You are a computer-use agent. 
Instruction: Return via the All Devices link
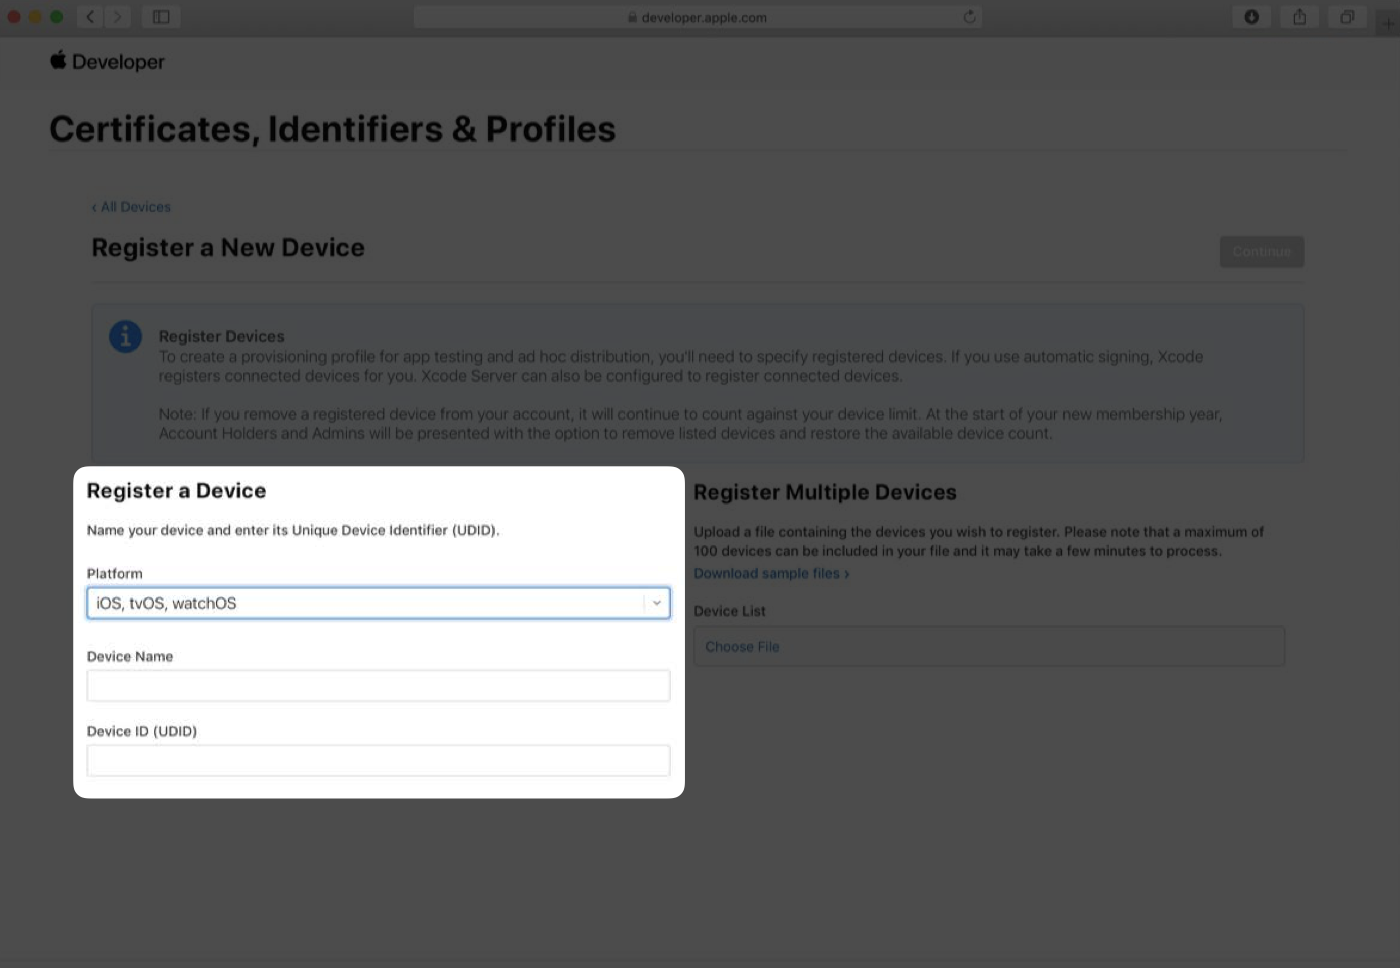pos(131,207)
